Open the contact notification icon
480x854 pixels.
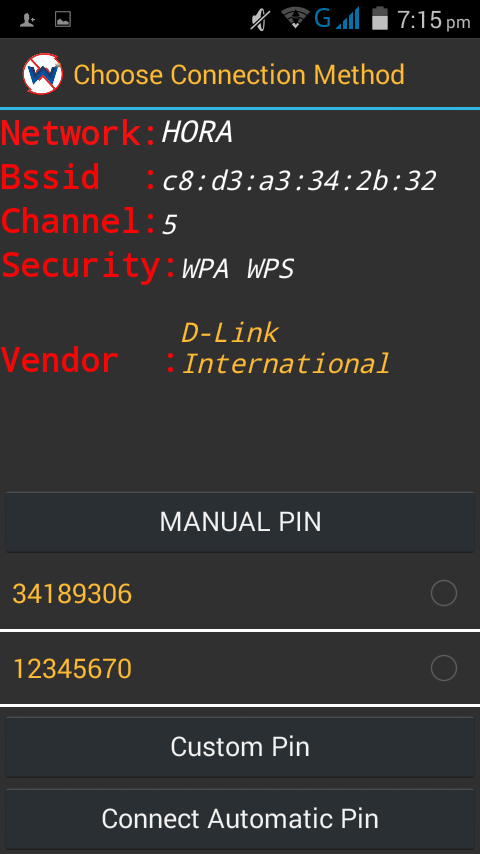tap(27, 20)
